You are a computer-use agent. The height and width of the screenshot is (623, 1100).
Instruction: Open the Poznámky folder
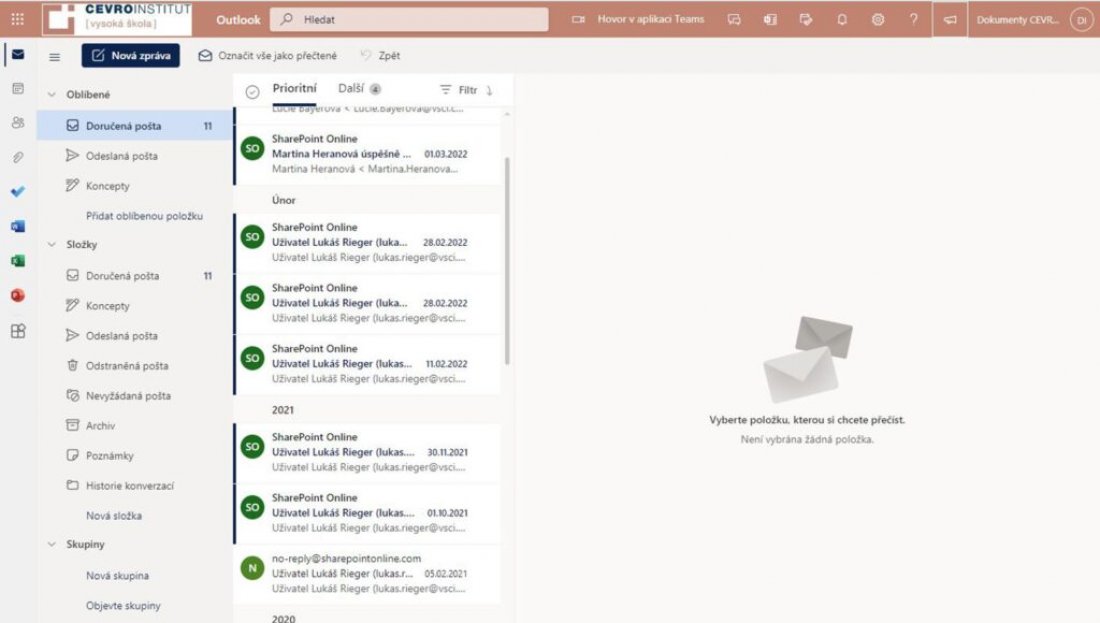(x=135, y=455)
